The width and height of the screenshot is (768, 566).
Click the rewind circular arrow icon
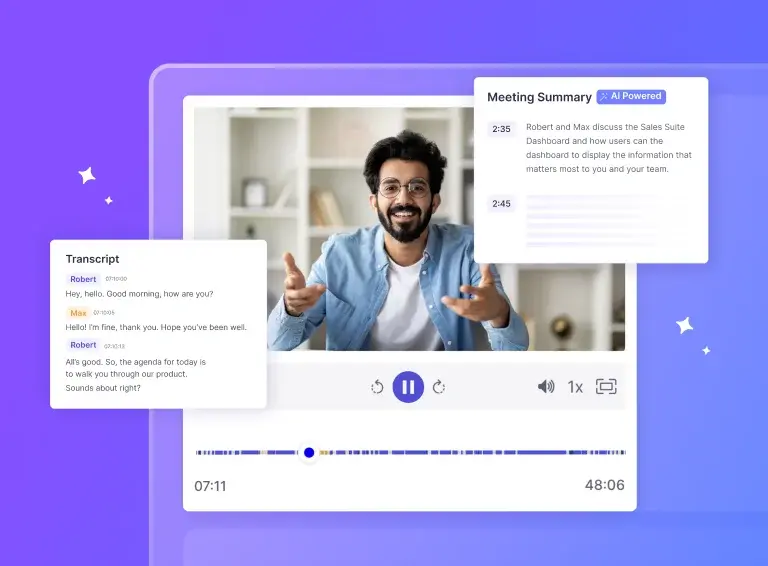(377, 387)
